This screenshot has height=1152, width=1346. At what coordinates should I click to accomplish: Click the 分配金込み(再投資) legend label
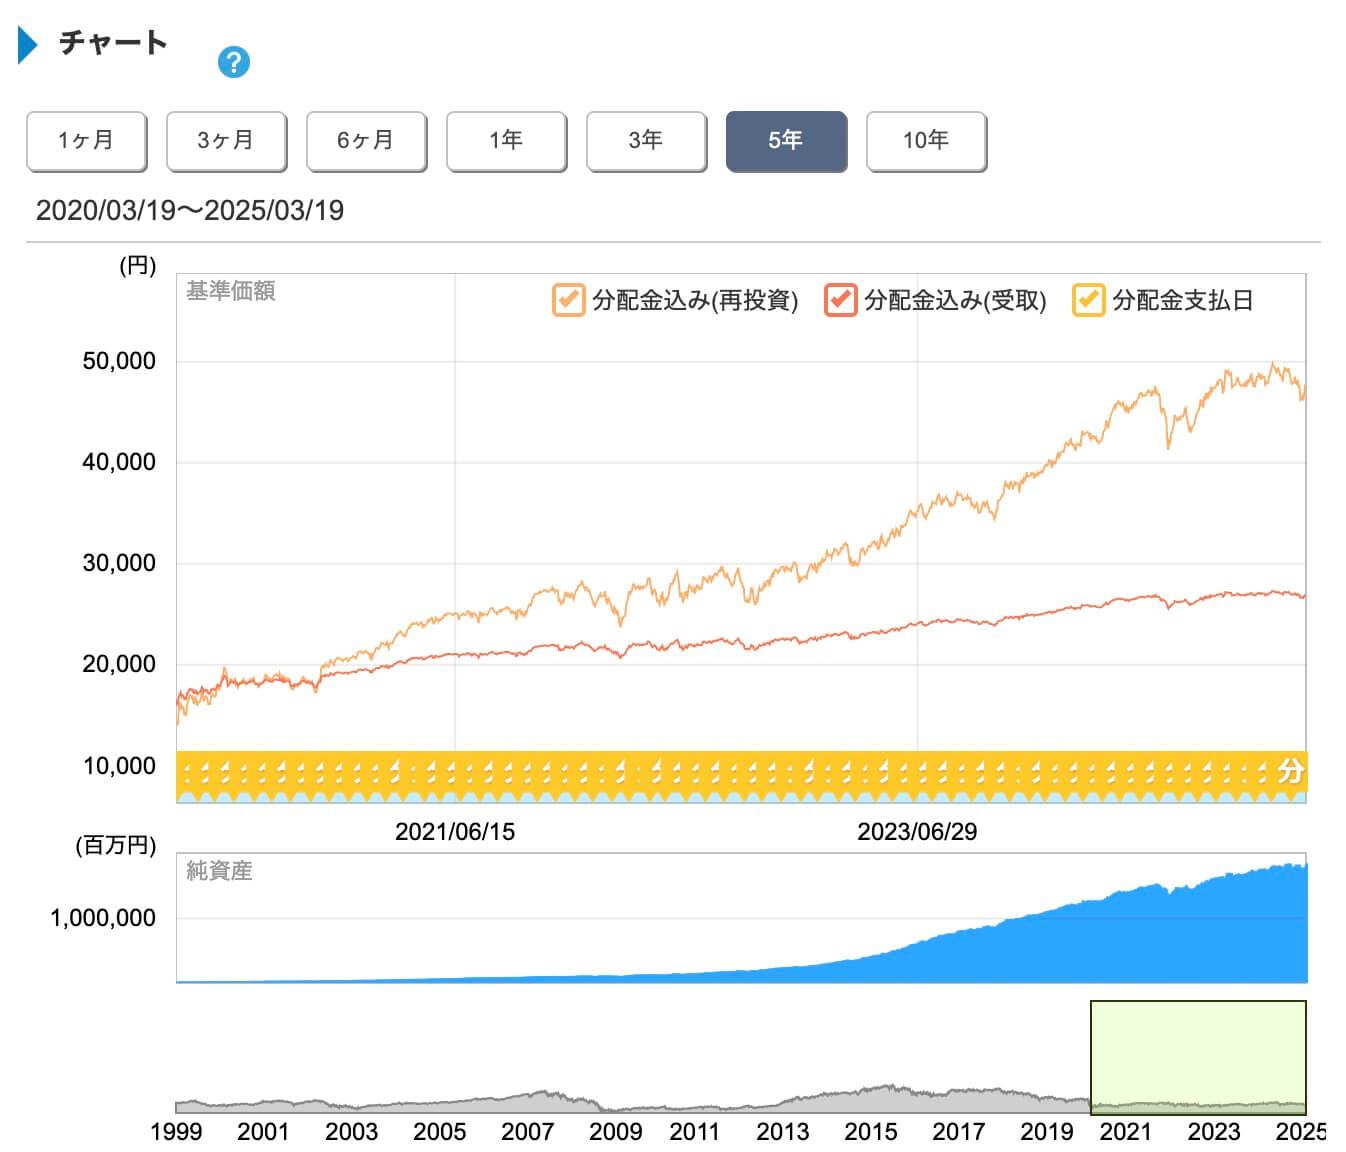pos(695,300)
